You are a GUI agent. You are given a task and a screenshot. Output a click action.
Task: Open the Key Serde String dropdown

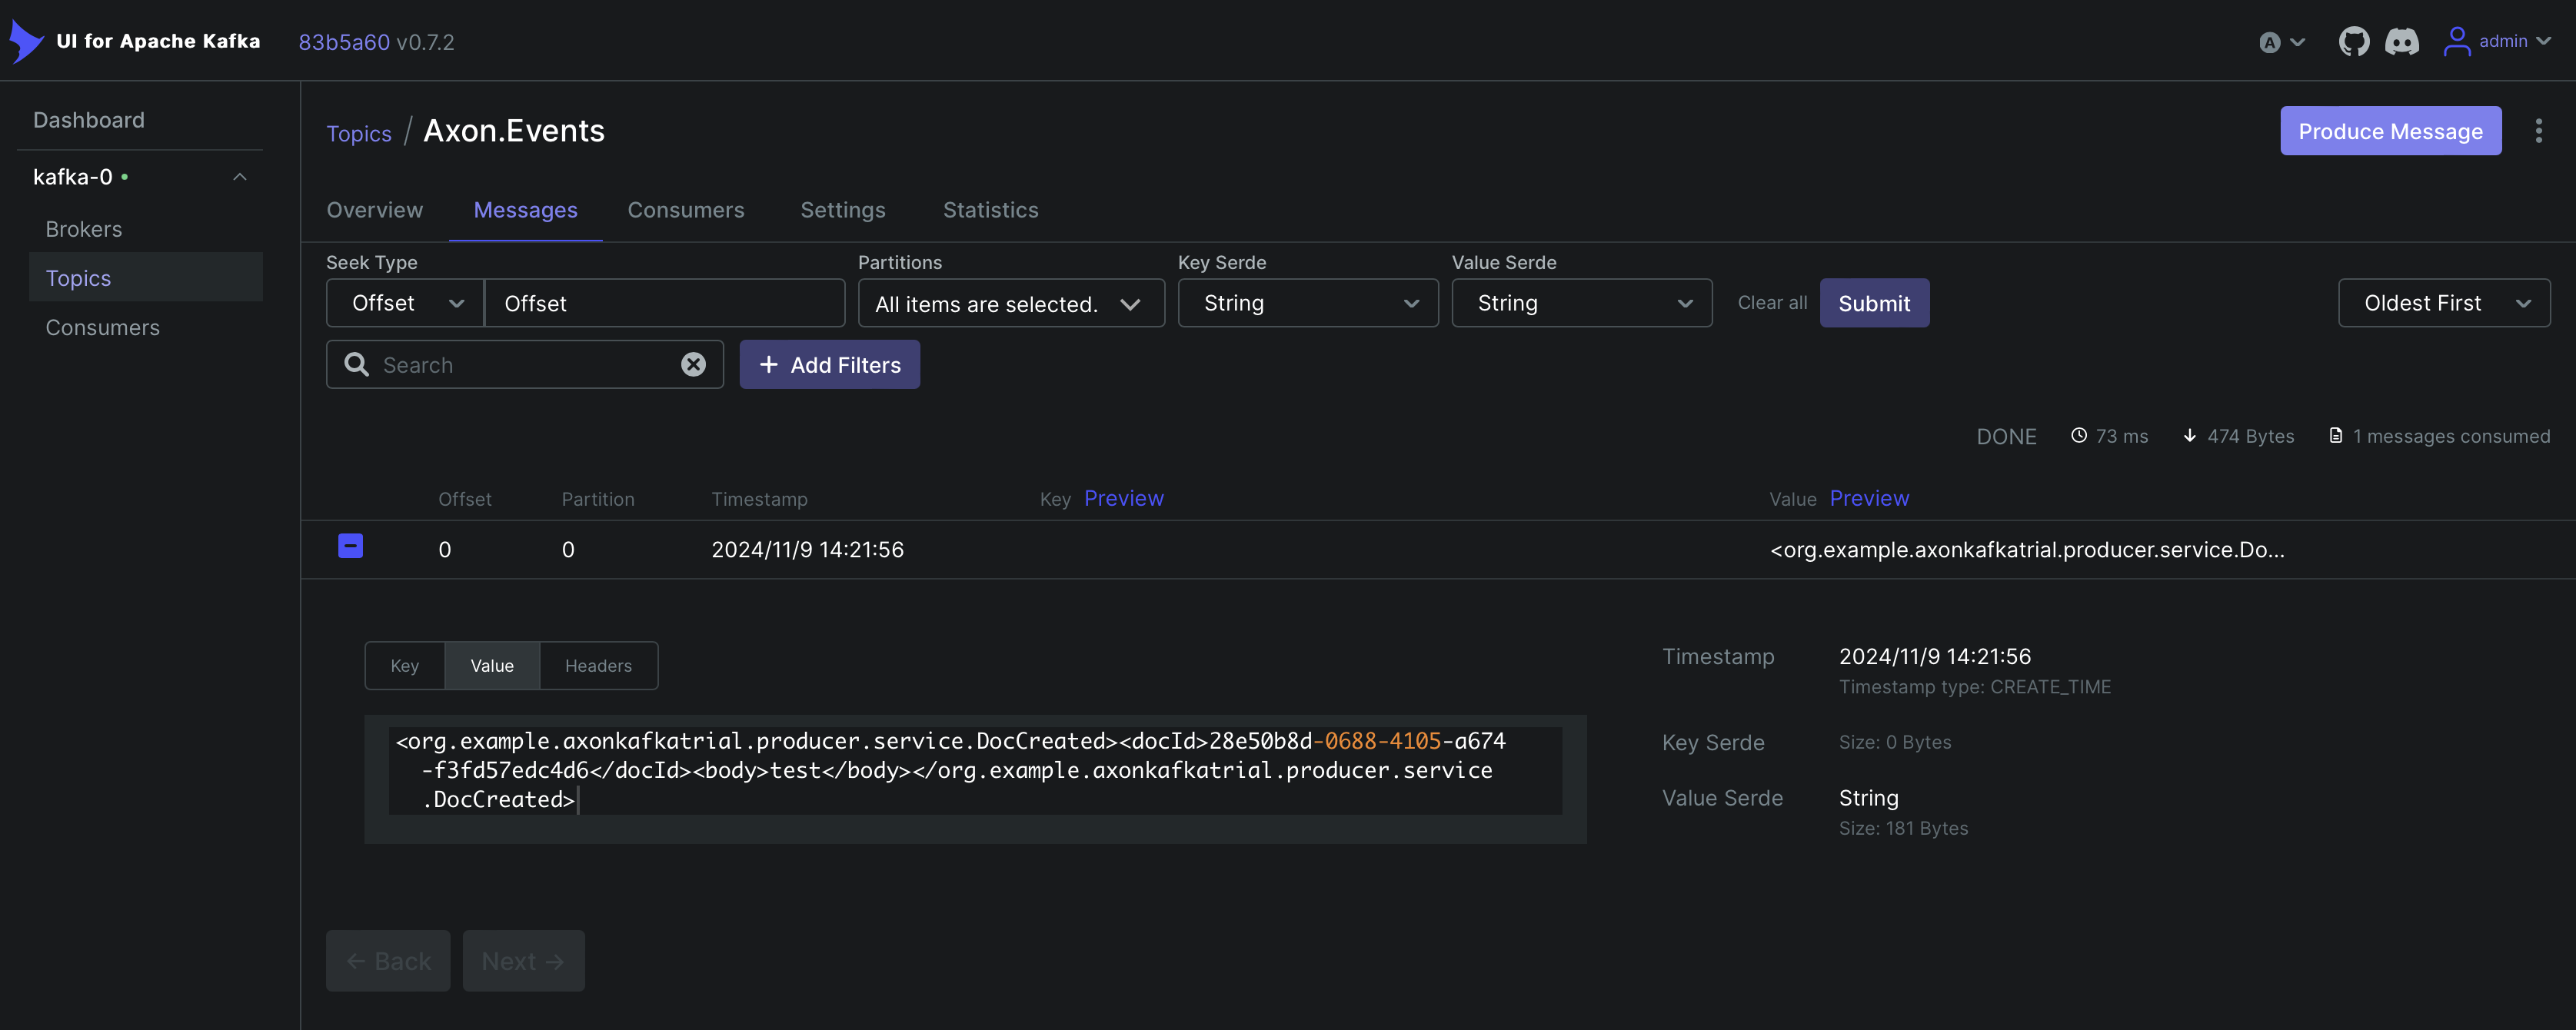click(1307, 303)
